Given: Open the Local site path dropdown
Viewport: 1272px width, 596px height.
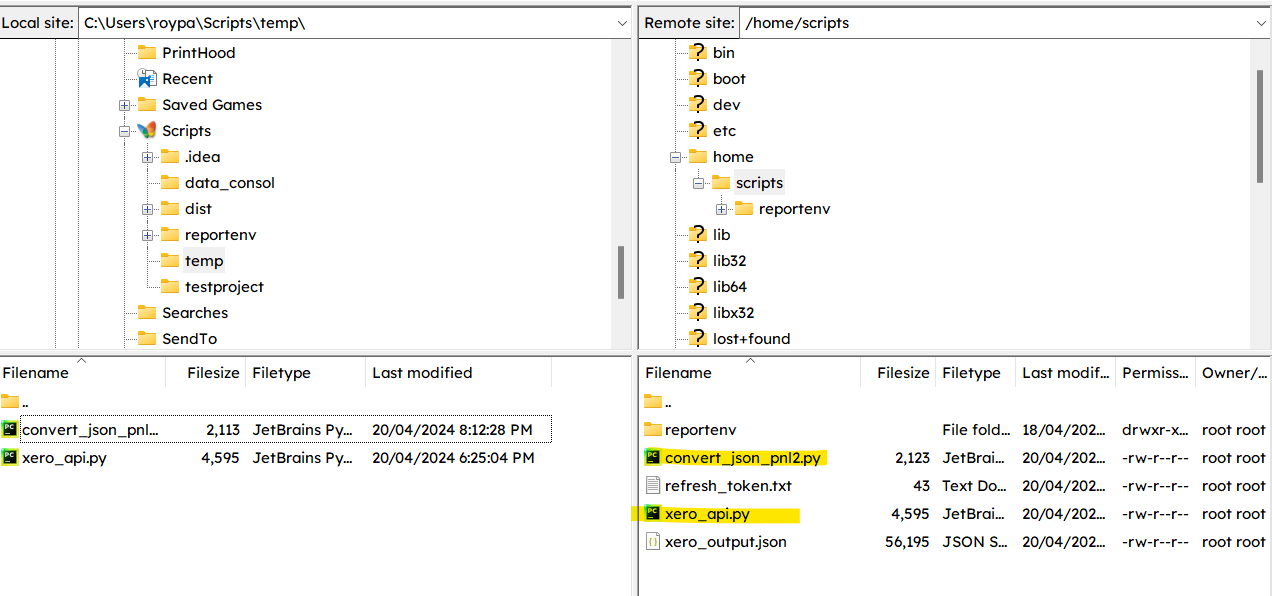Looking at the screenshot, I should (621, 23).
